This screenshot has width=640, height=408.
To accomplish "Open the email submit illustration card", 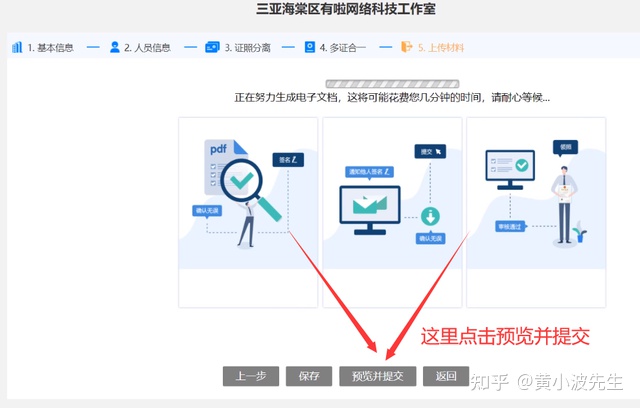I will 392,212.
